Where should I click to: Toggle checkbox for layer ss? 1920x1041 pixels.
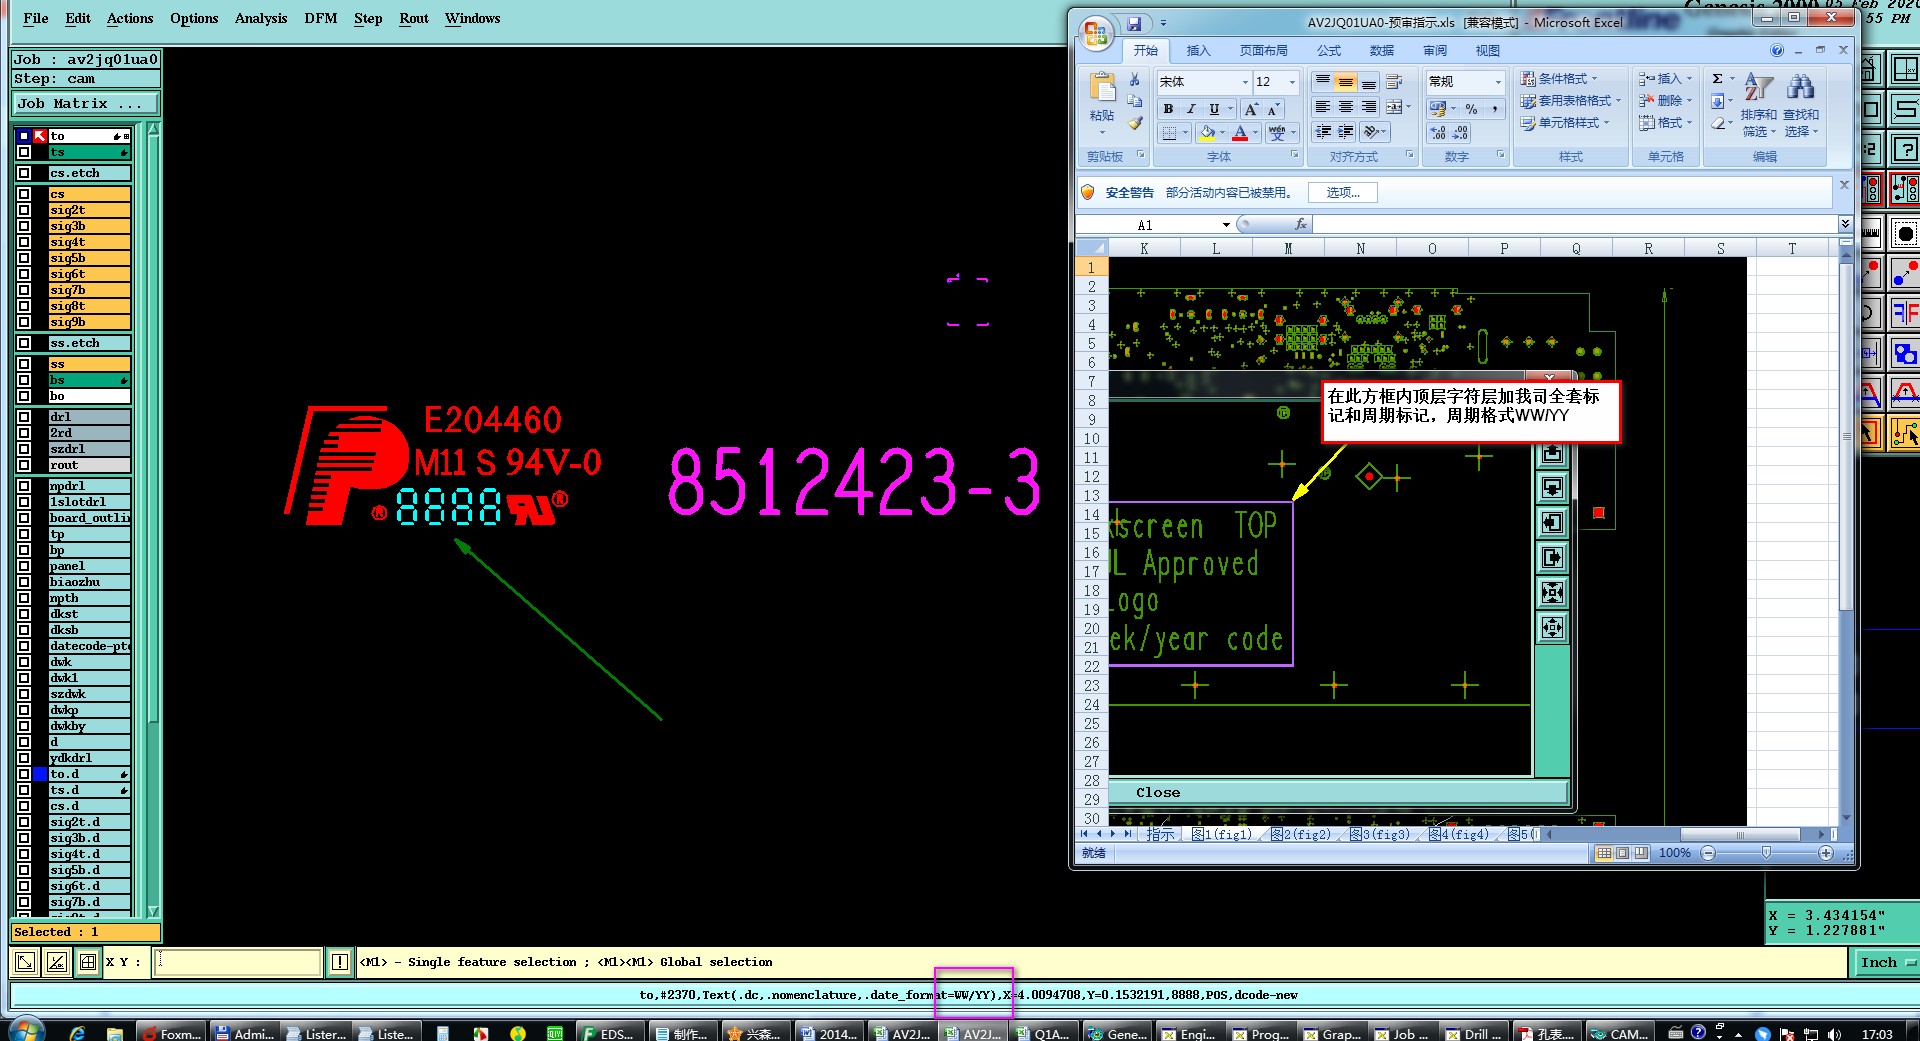click(x=24, y=364)
